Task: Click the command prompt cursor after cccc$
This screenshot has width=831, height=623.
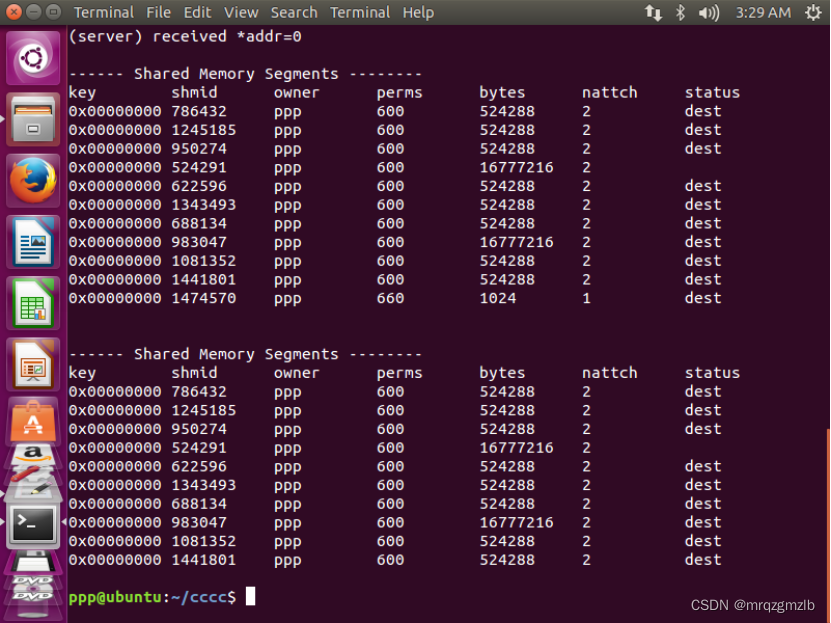Action: [251, 596]
